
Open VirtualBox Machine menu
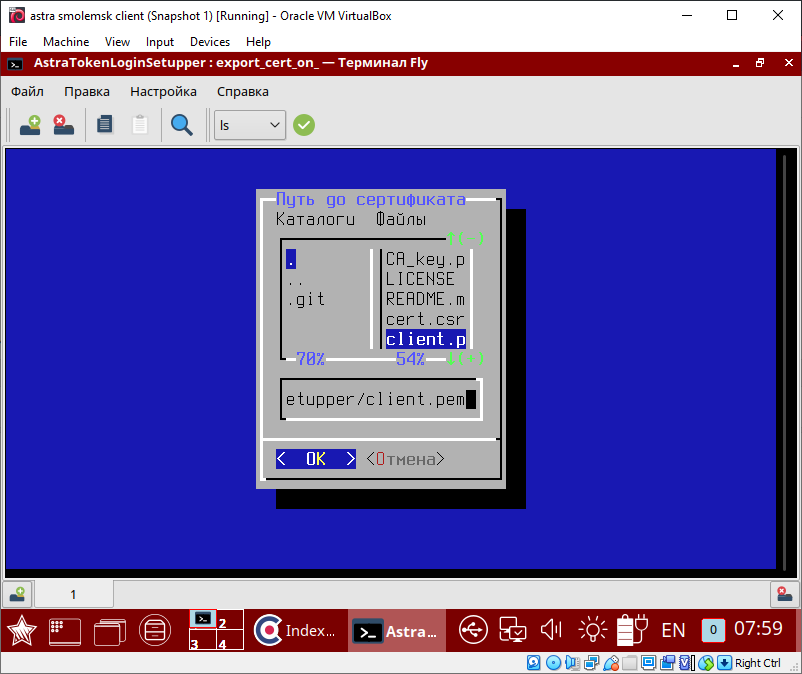(x=66, y=42)
